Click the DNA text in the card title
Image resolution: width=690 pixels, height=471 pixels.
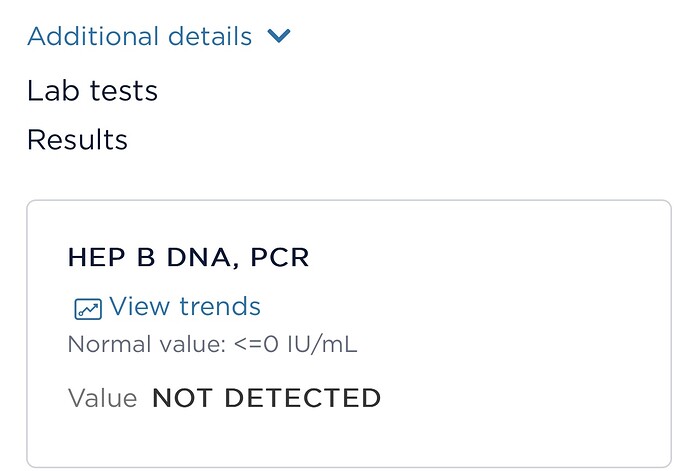[x=198, y=258]
